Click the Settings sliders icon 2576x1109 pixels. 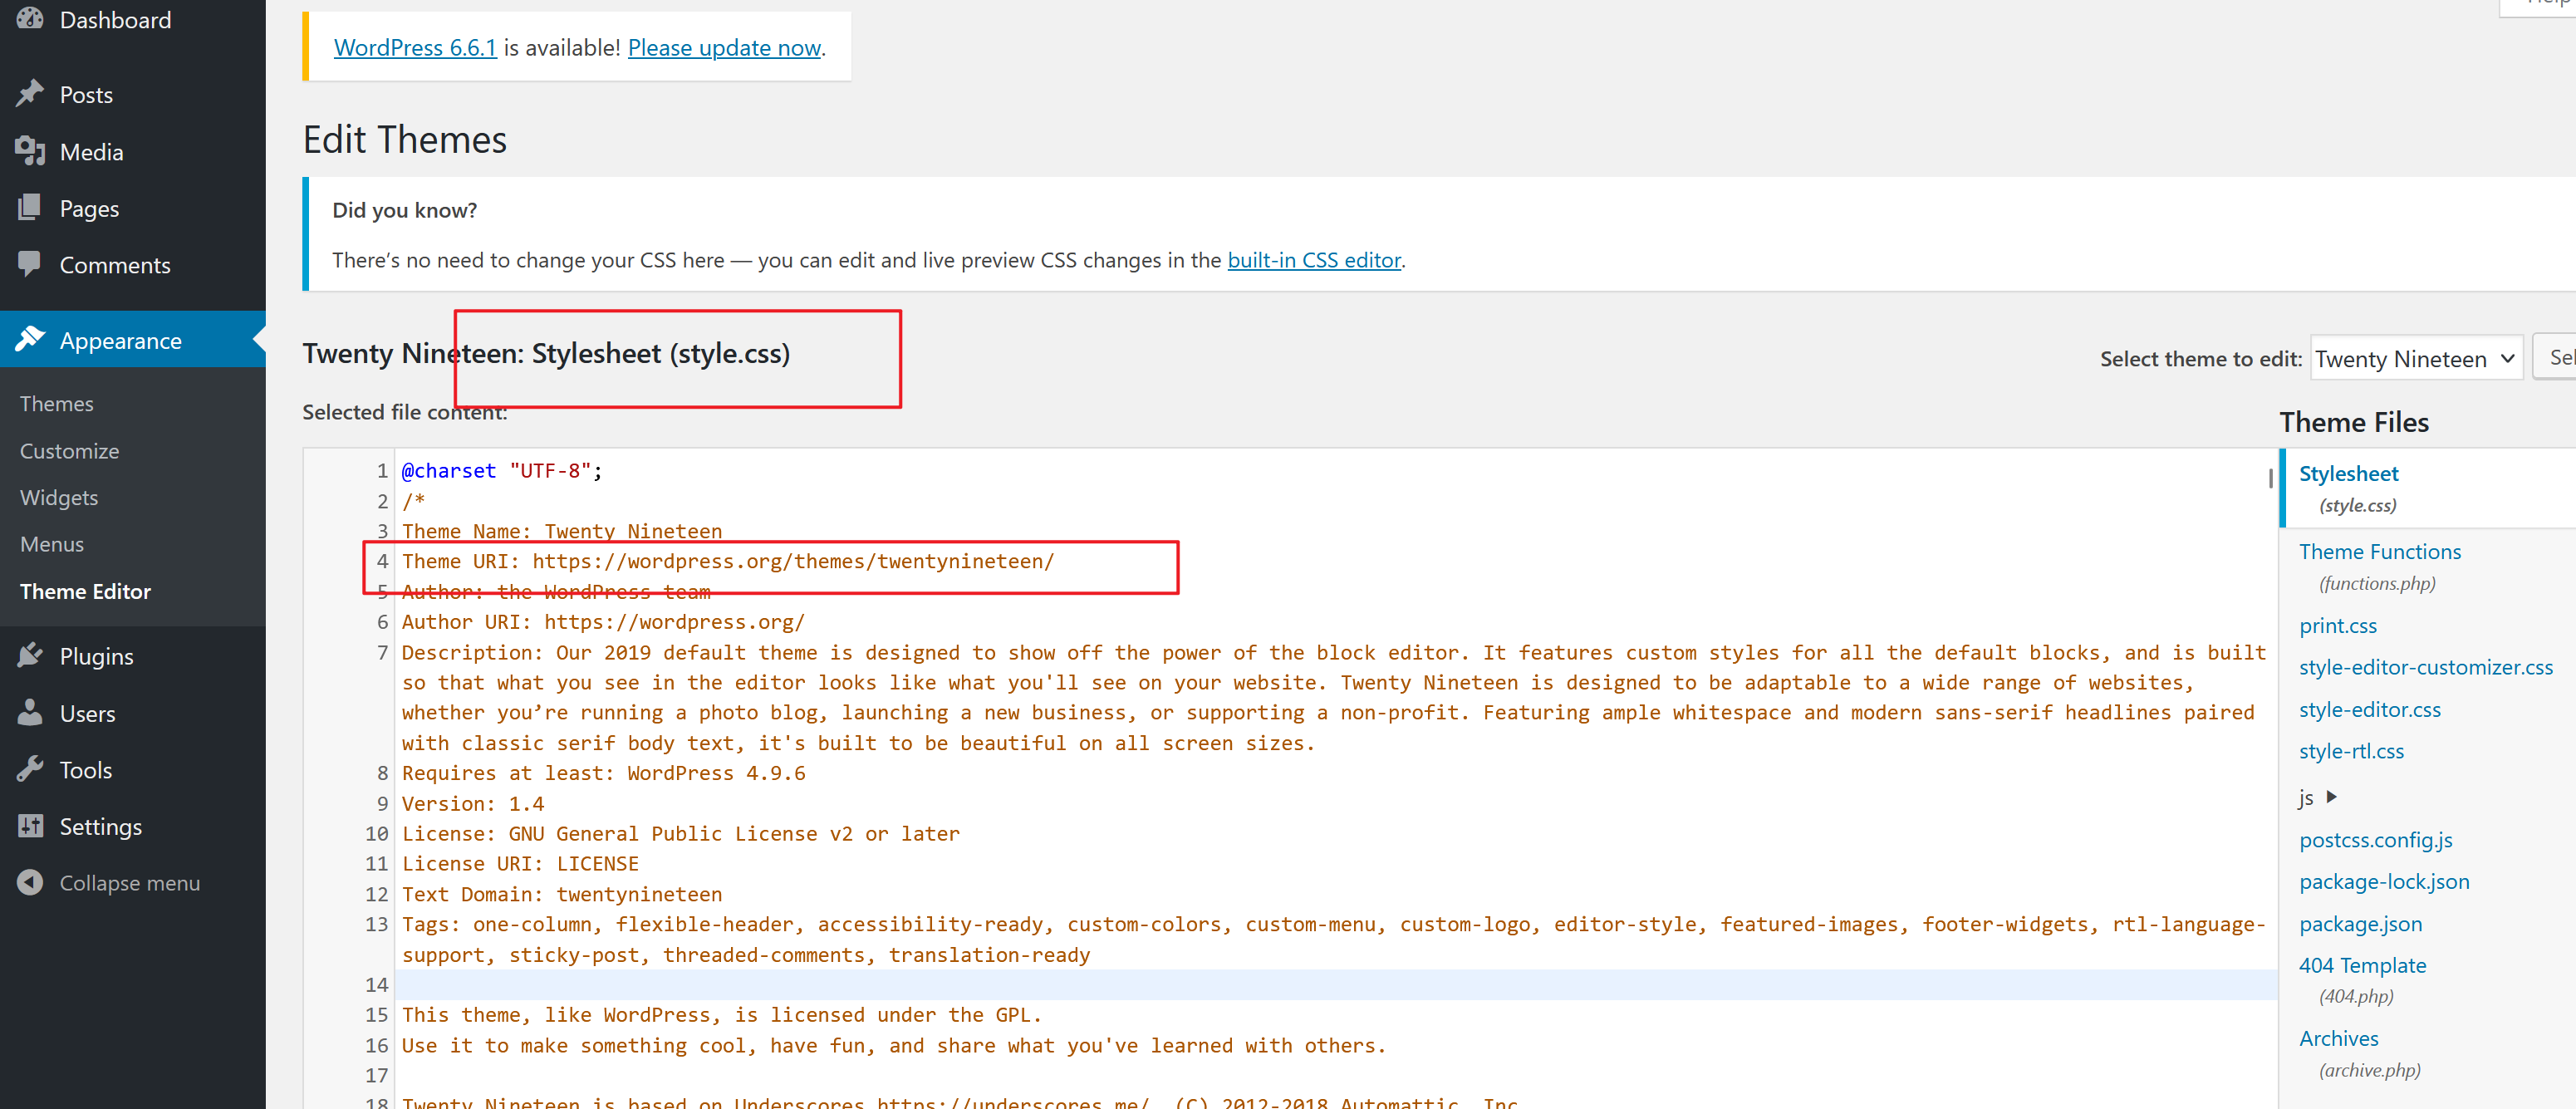[30, 826]
